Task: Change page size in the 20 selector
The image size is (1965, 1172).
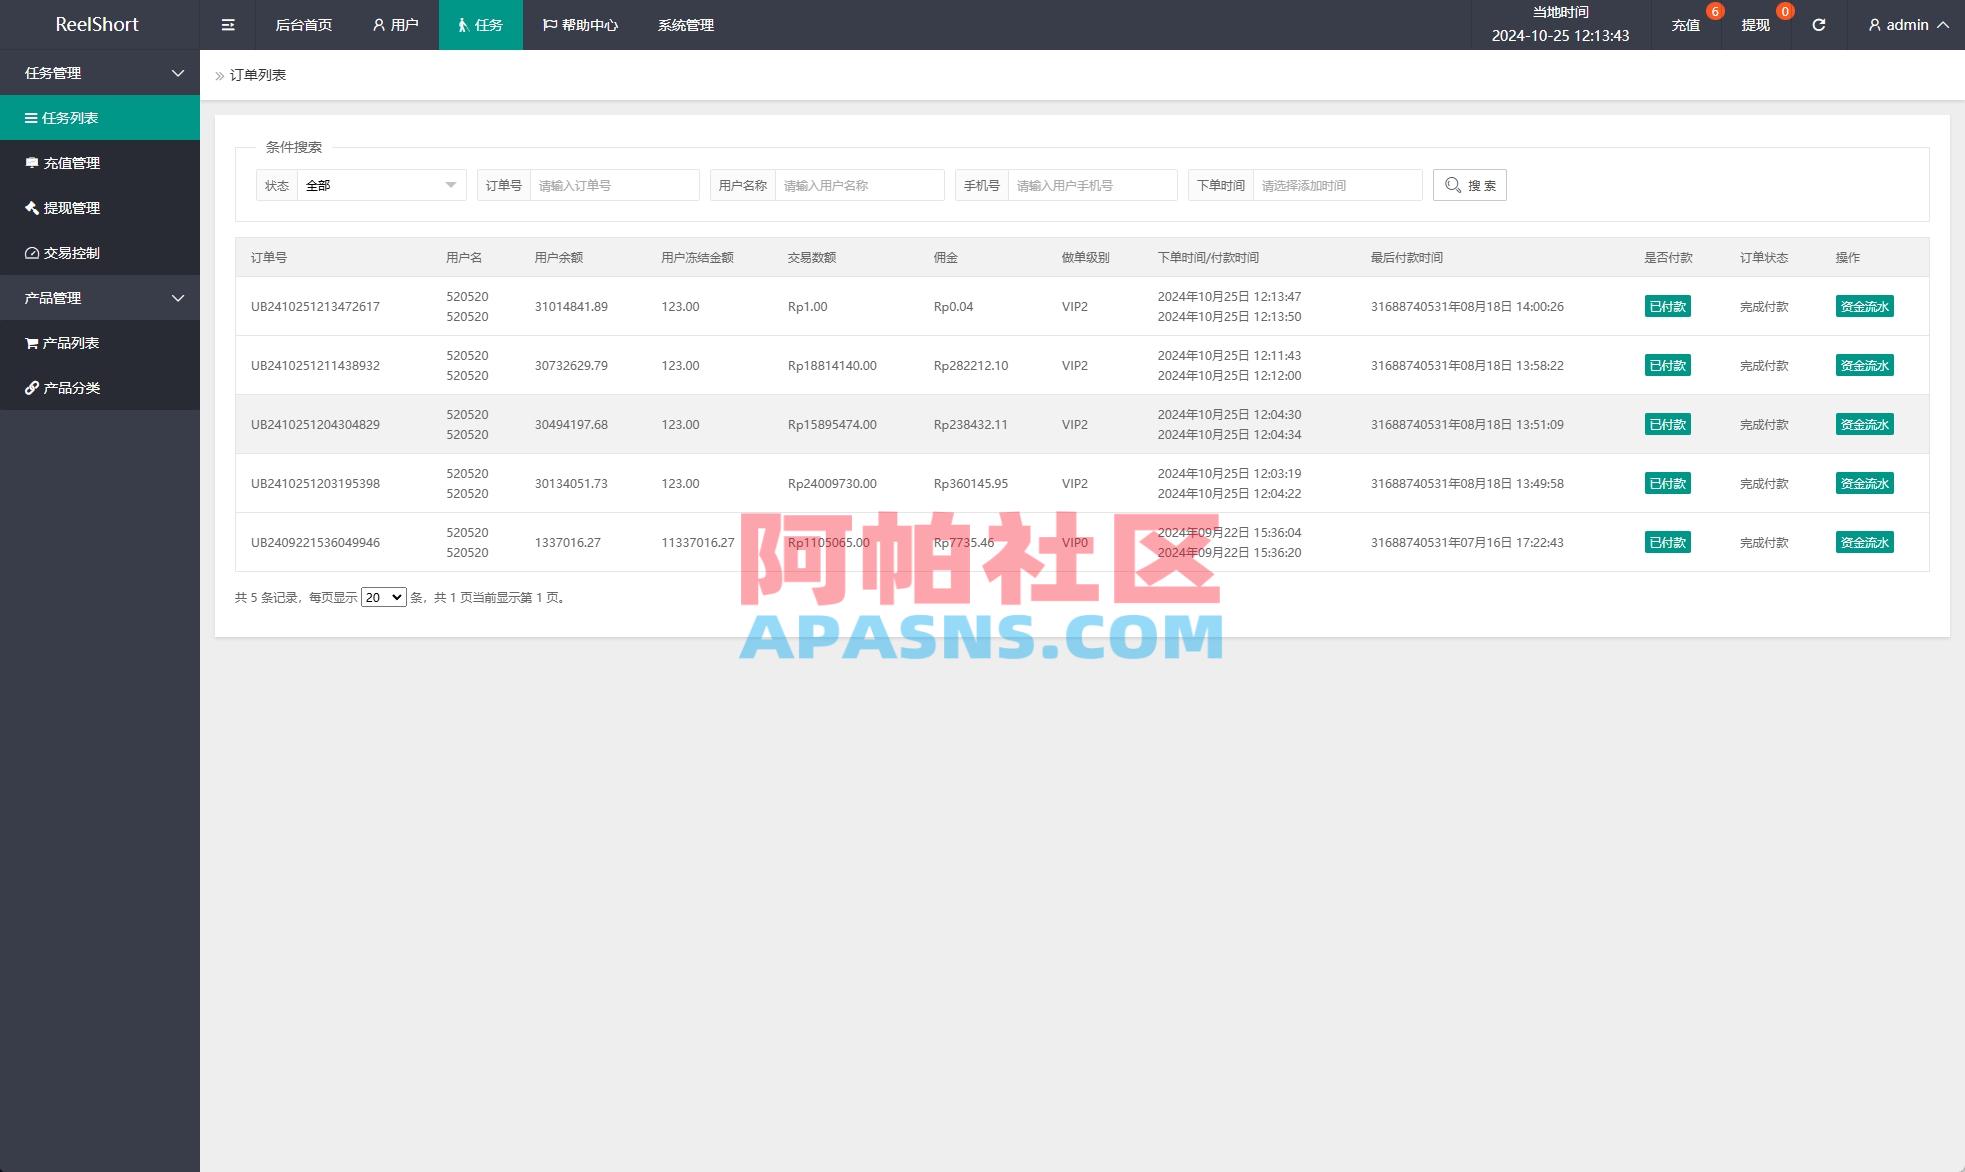Action: tap(382, 597)
